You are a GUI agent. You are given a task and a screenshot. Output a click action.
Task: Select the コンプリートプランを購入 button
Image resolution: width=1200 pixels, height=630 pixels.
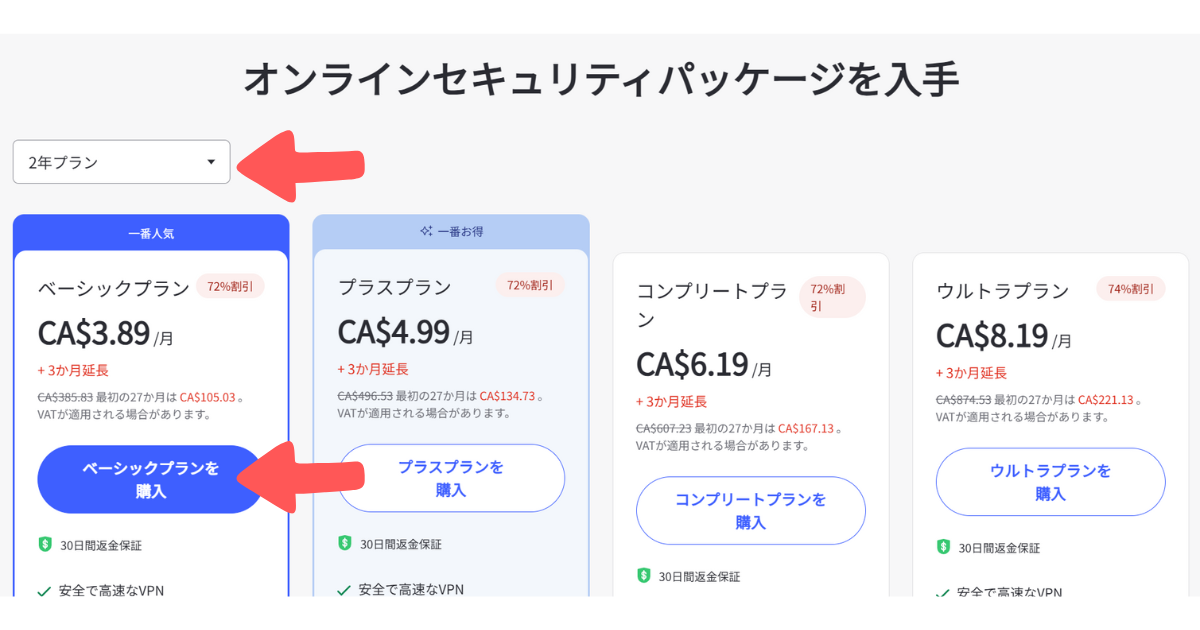click(750, 510)
